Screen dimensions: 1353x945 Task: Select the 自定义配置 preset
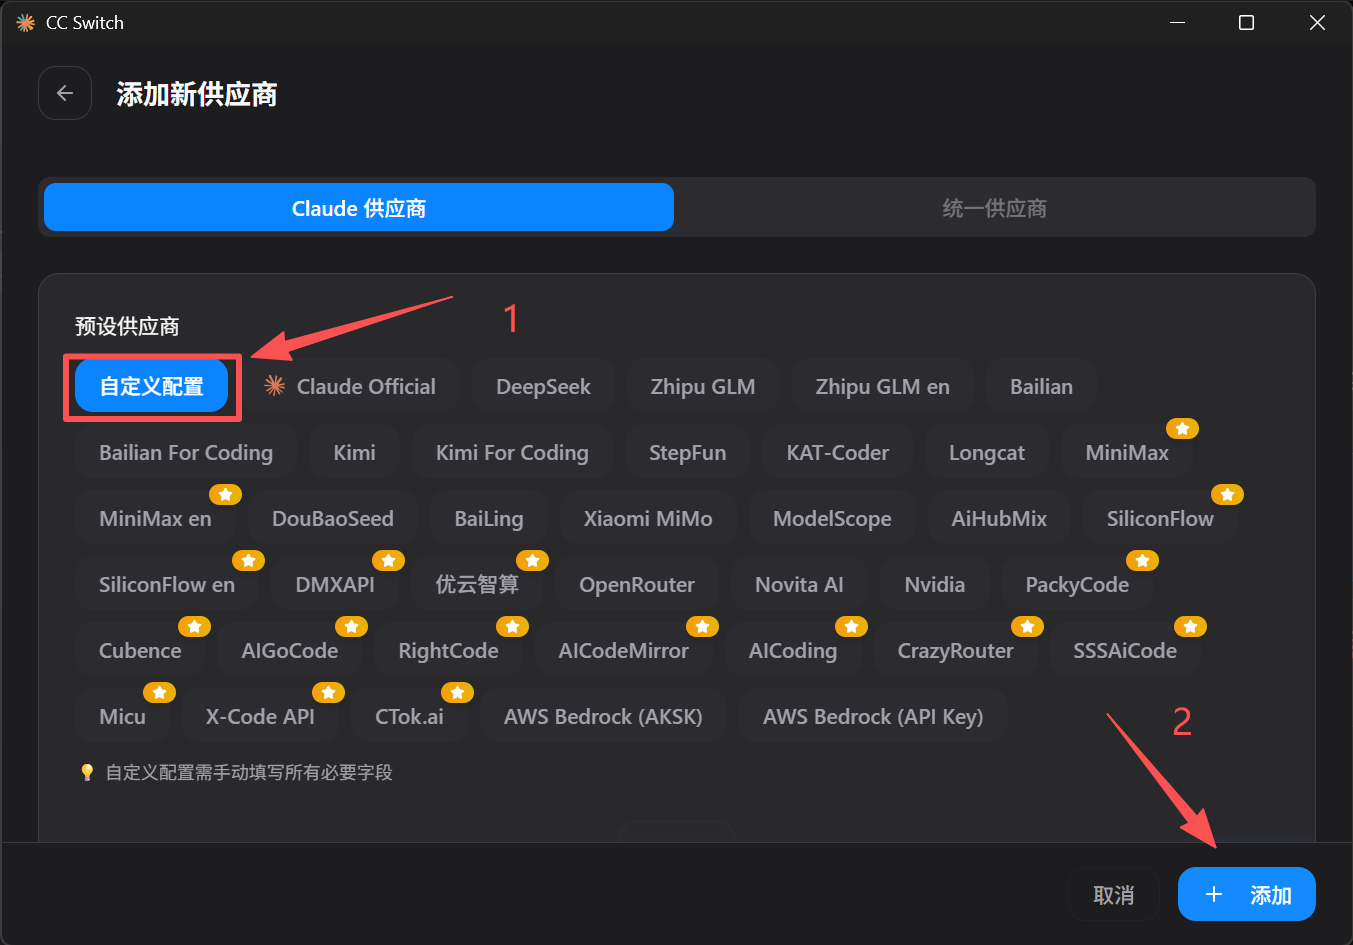[152, 386]
